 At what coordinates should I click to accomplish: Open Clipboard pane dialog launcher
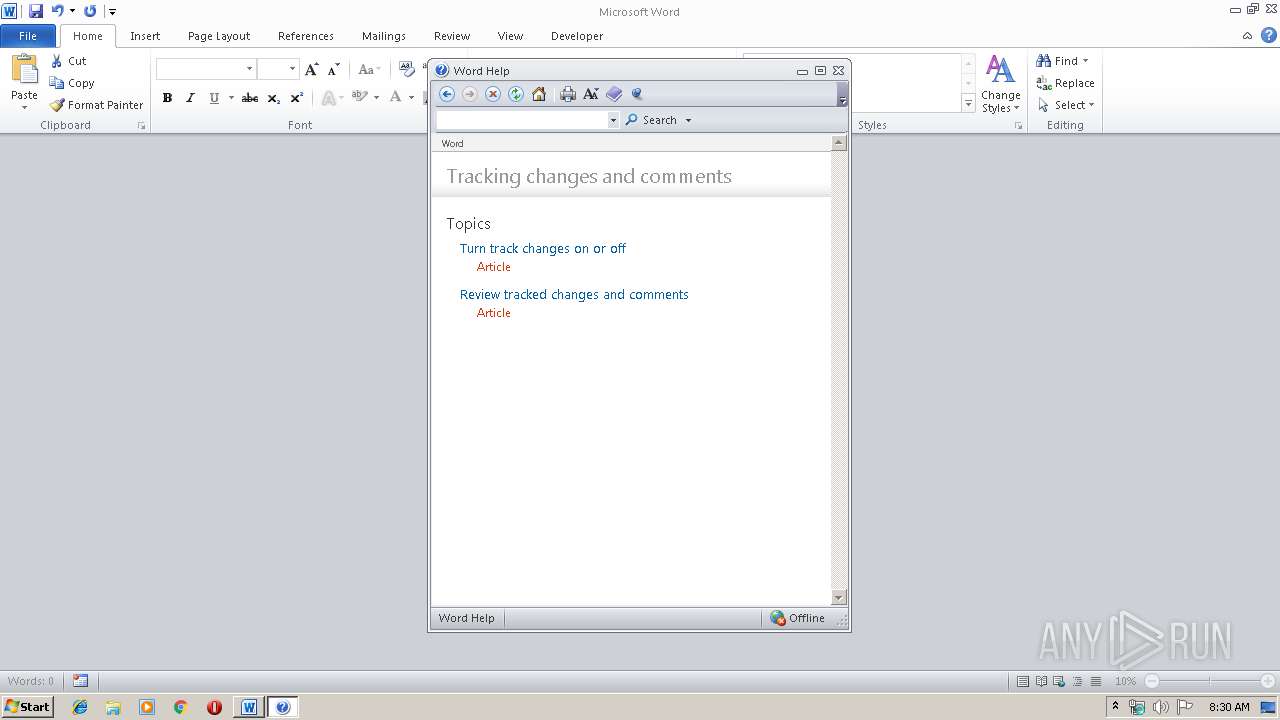click(x=141, y=126)
